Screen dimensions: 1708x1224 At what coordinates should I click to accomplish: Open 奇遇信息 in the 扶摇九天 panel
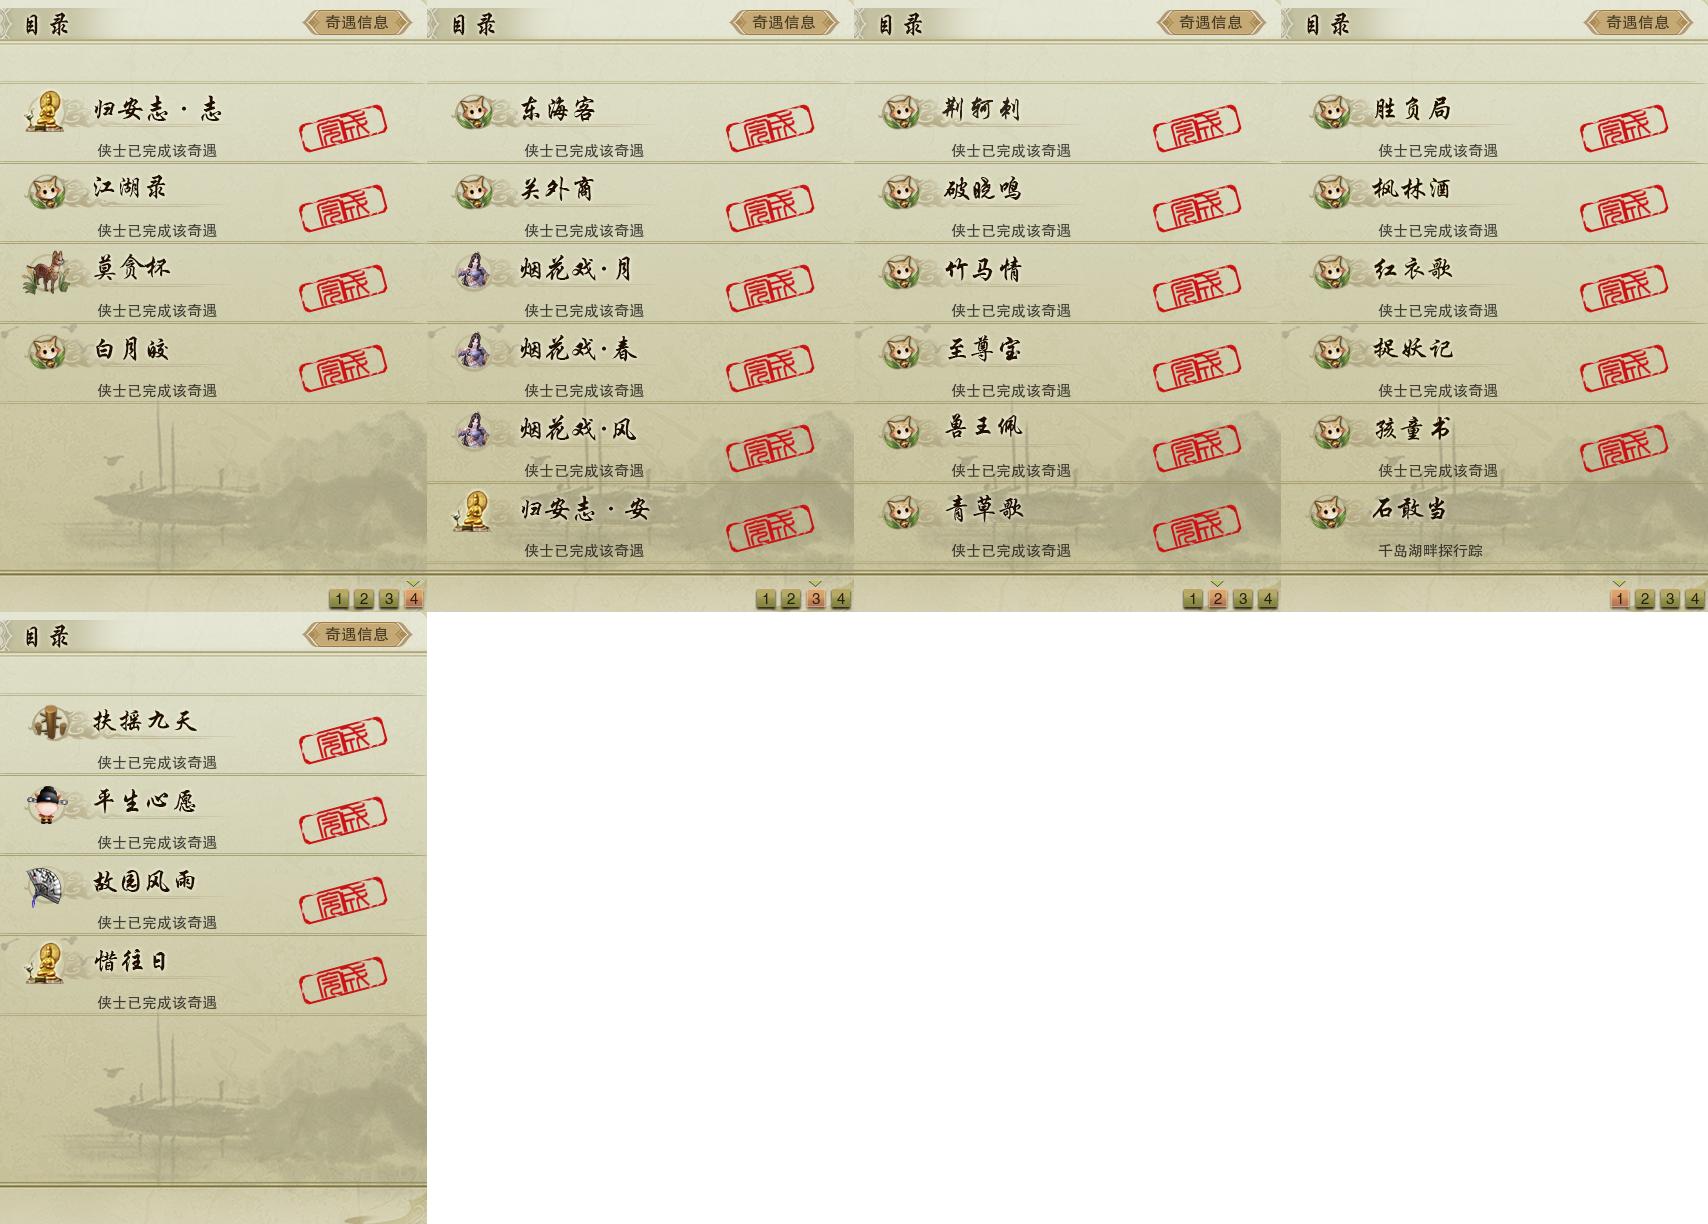(357, 634)
